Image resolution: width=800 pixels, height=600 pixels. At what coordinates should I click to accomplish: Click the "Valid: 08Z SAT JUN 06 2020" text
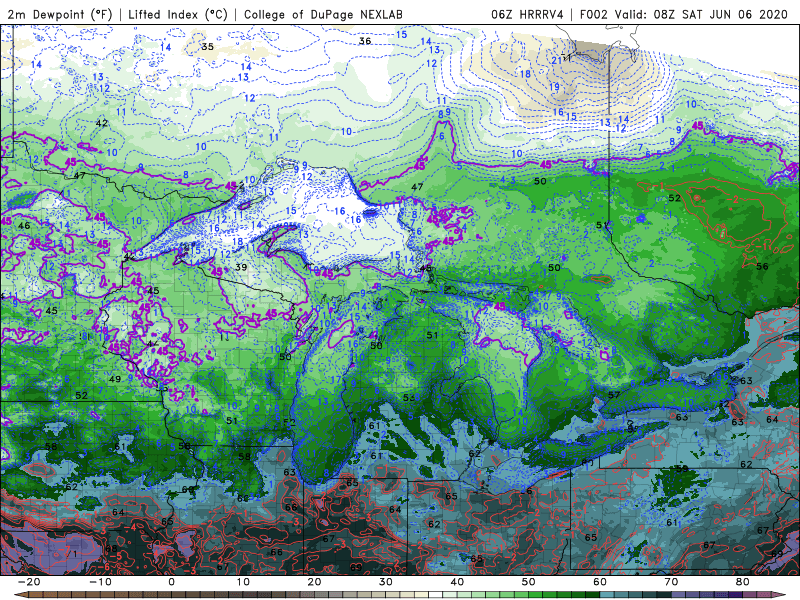point(702,14)
